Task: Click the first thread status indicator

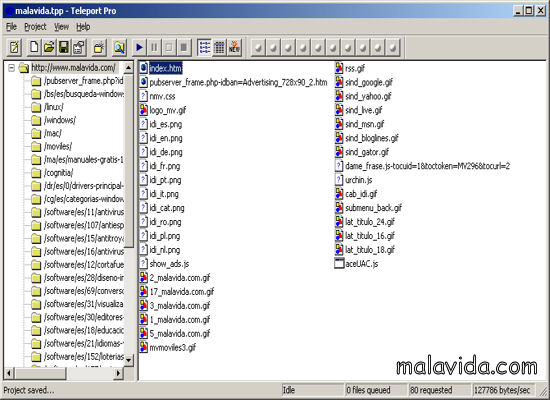Action: 259,47
